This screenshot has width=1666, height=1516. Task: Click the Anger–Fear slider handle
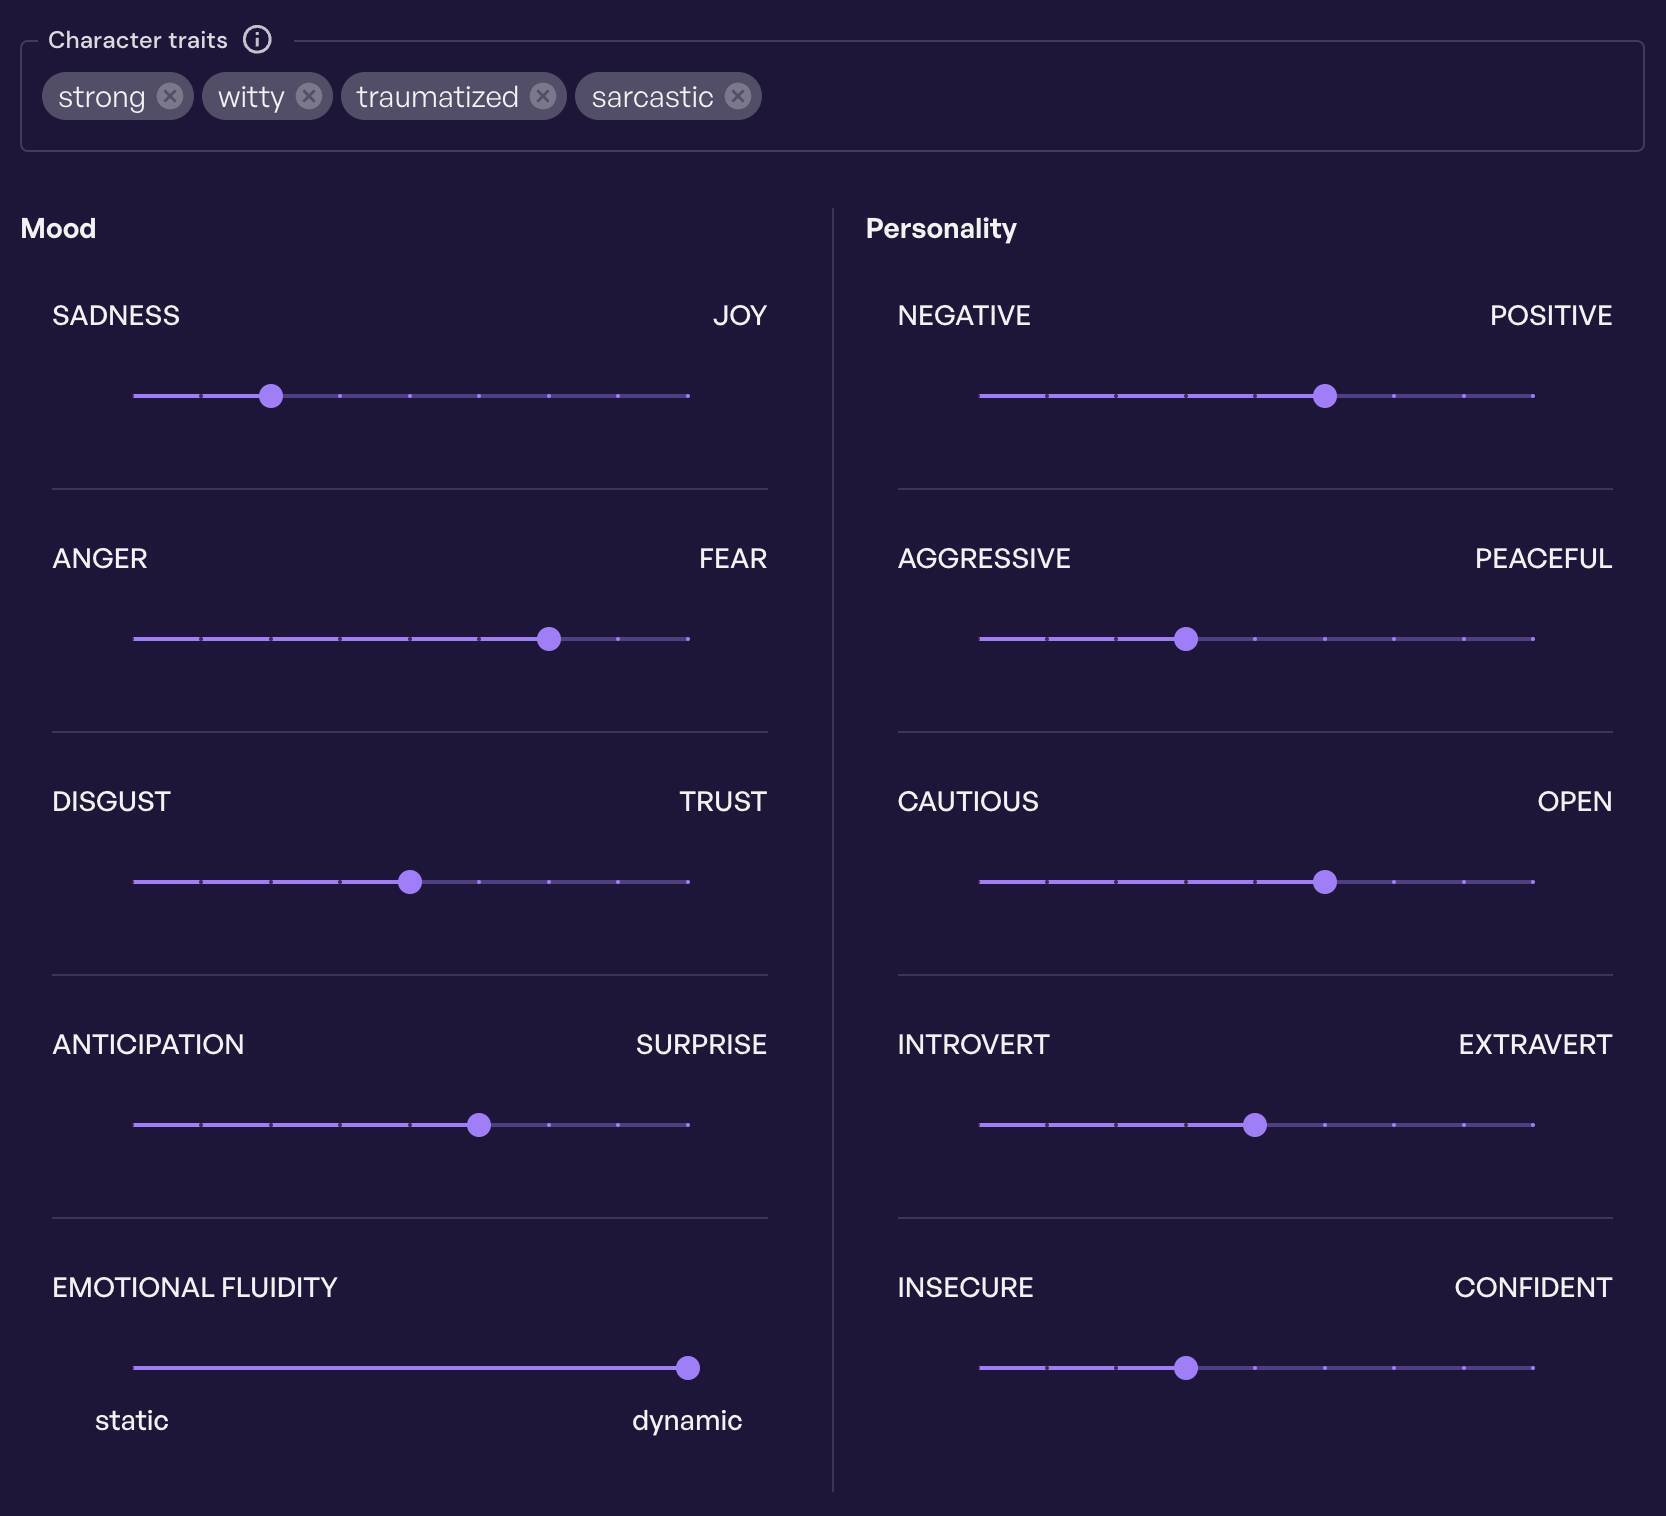[549, 639]
